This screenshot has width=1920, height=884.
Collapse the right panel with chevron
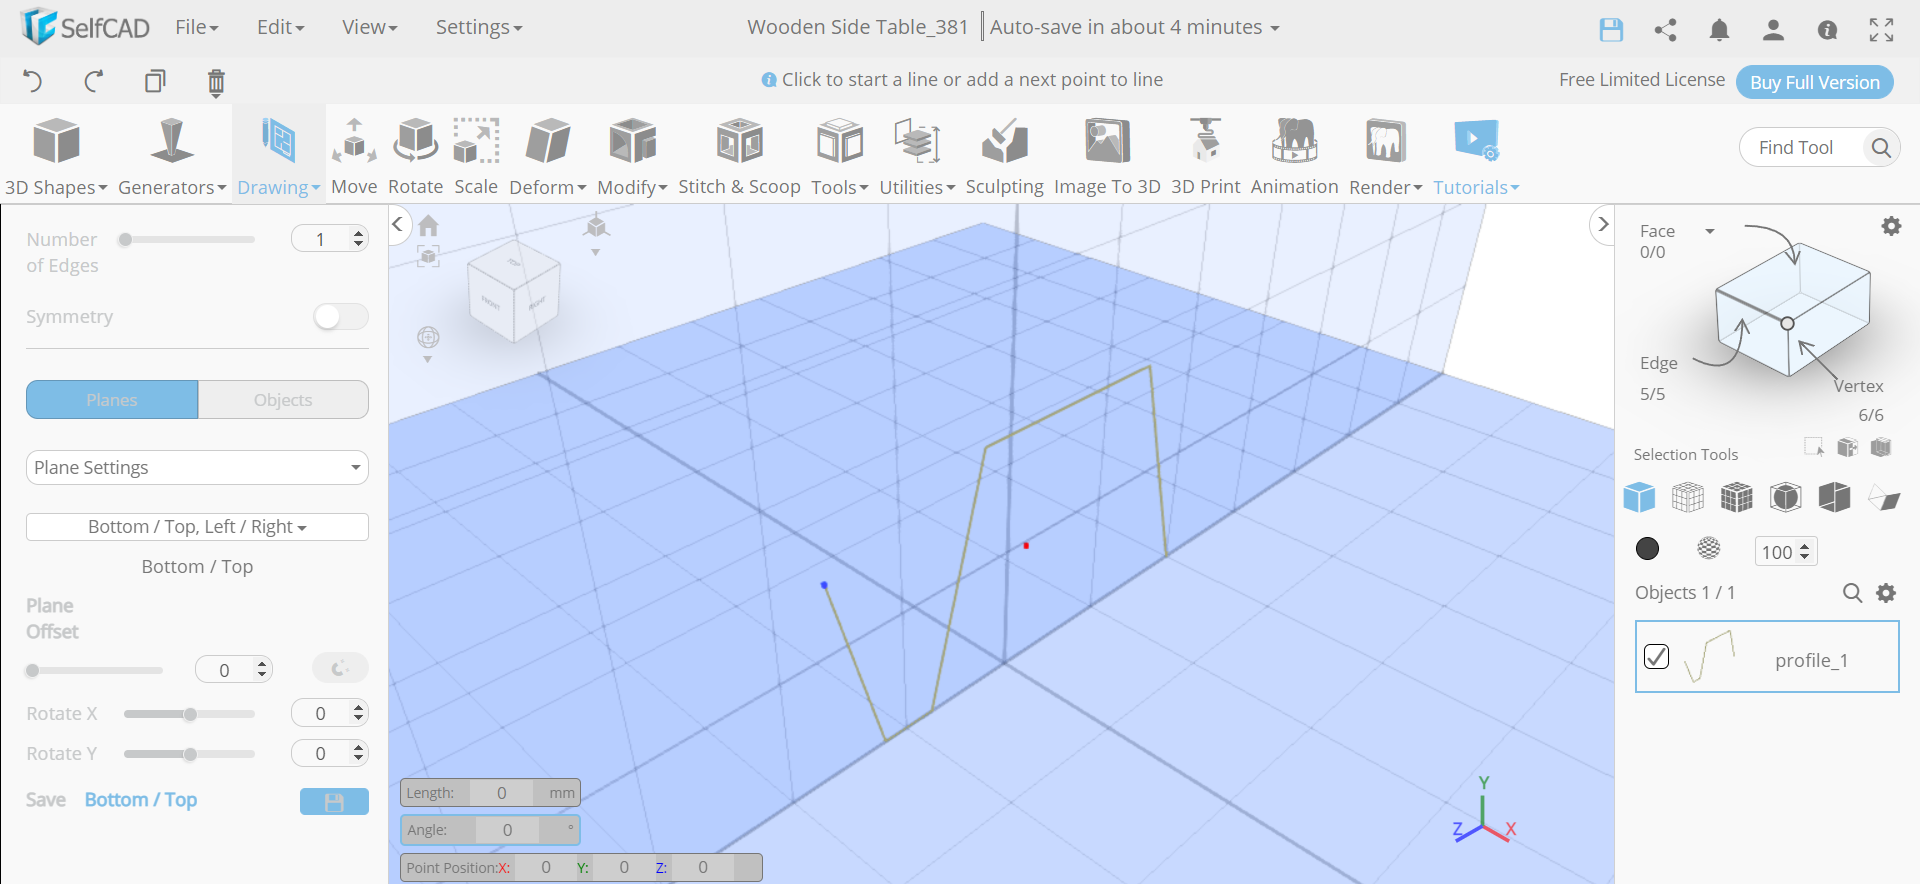pos(1603,224)
